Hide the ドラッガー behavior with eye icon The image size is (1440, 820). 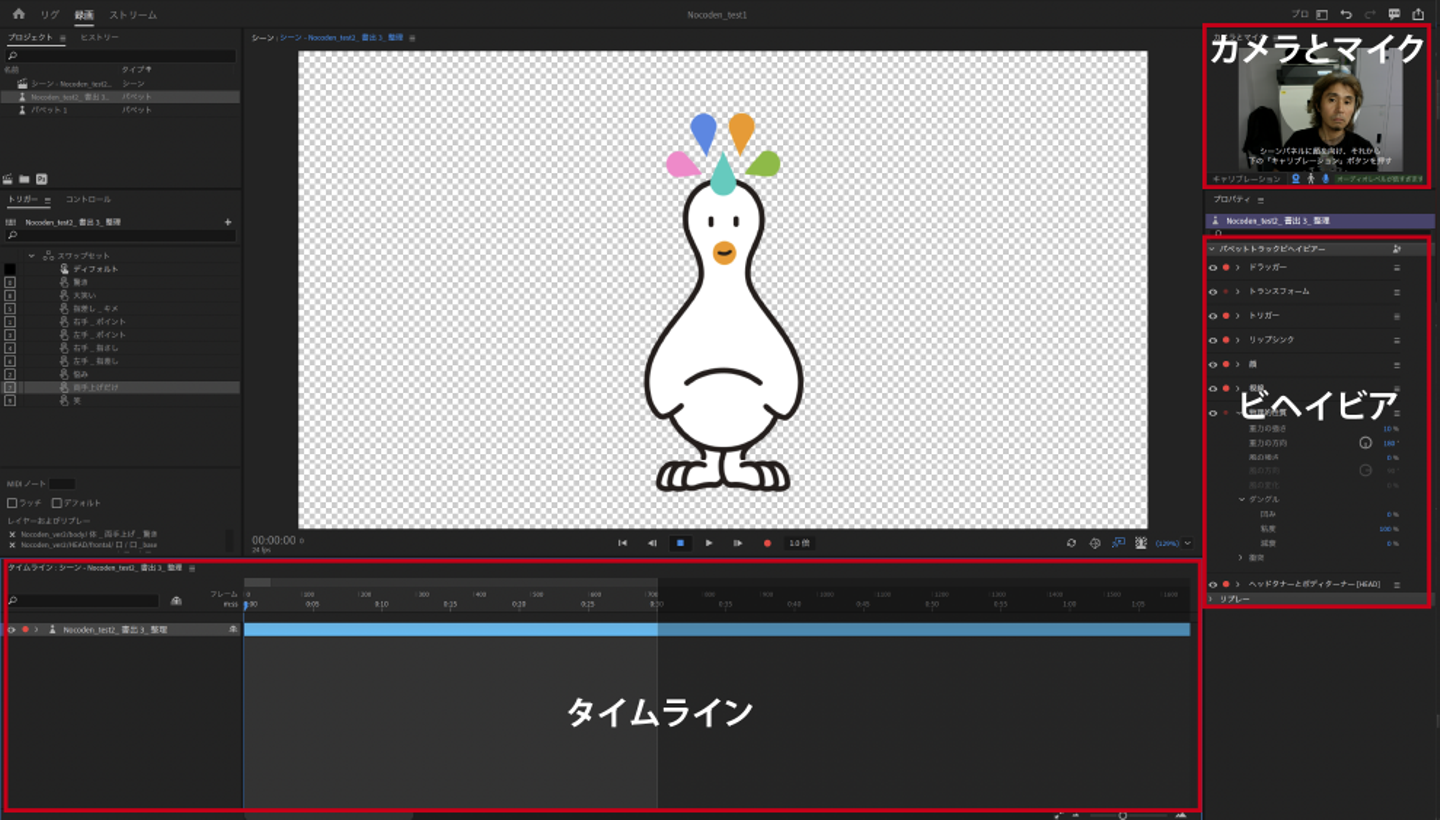pyautogui.click(x=1213, y=268)
